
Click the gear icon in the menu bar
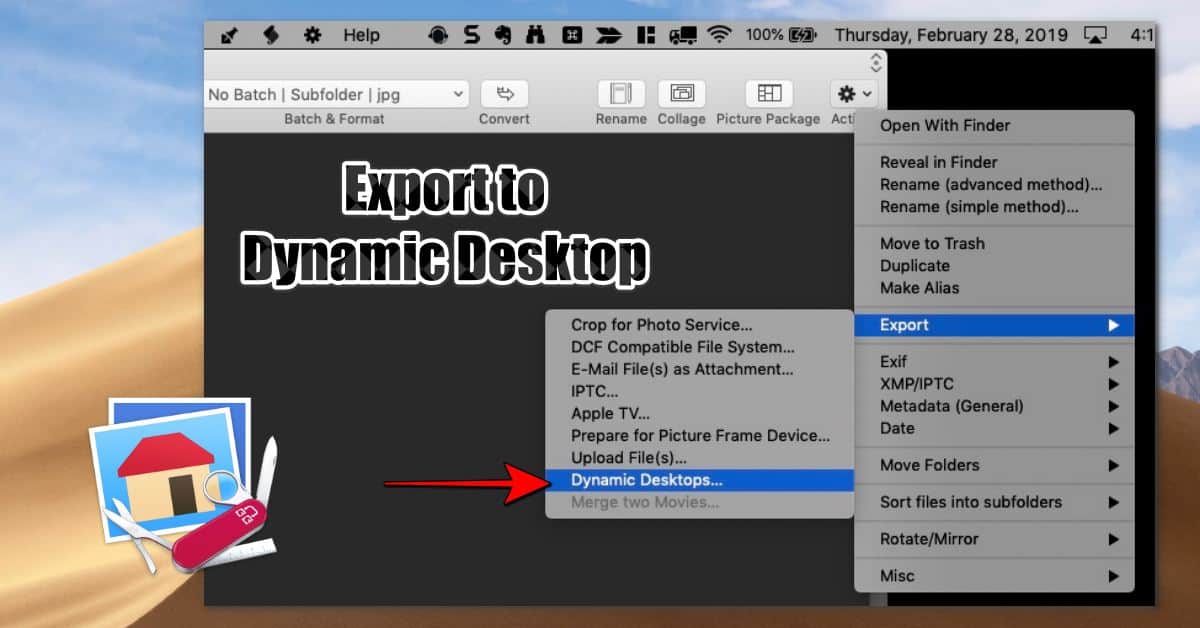tap(313, 35)
